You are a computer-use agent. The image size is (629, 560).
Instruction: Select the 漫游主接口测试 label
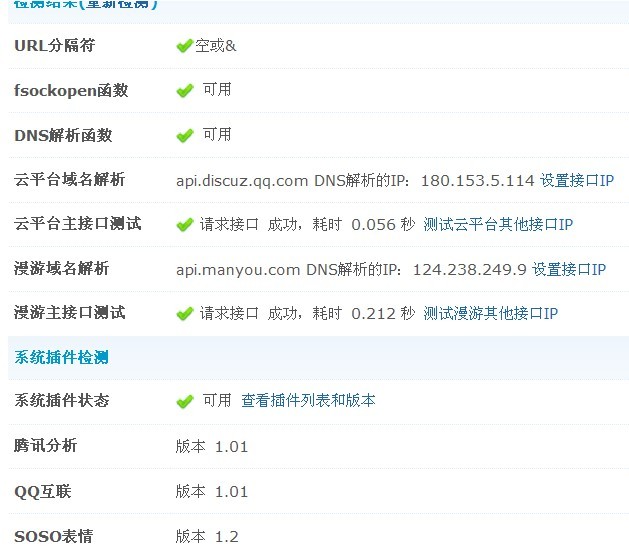(x=69, y=313)
